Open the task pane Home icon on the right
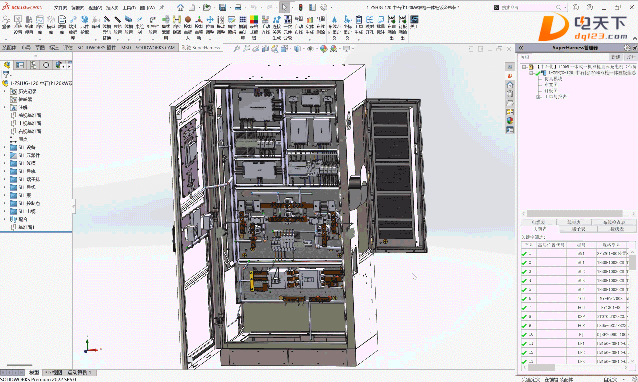Image resolution: width=638 pixels, height=382 pixels. 510,85
